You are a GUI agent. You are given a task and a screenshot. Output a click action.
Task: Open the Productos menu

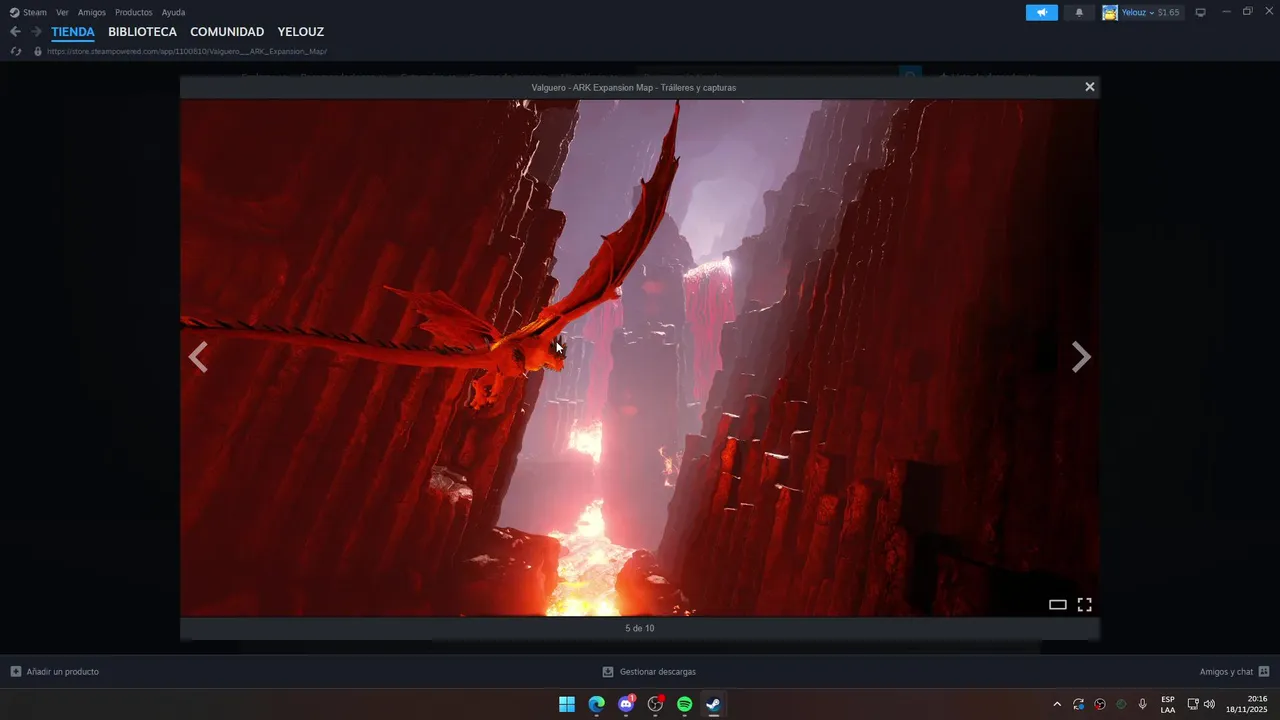point(134,12)
